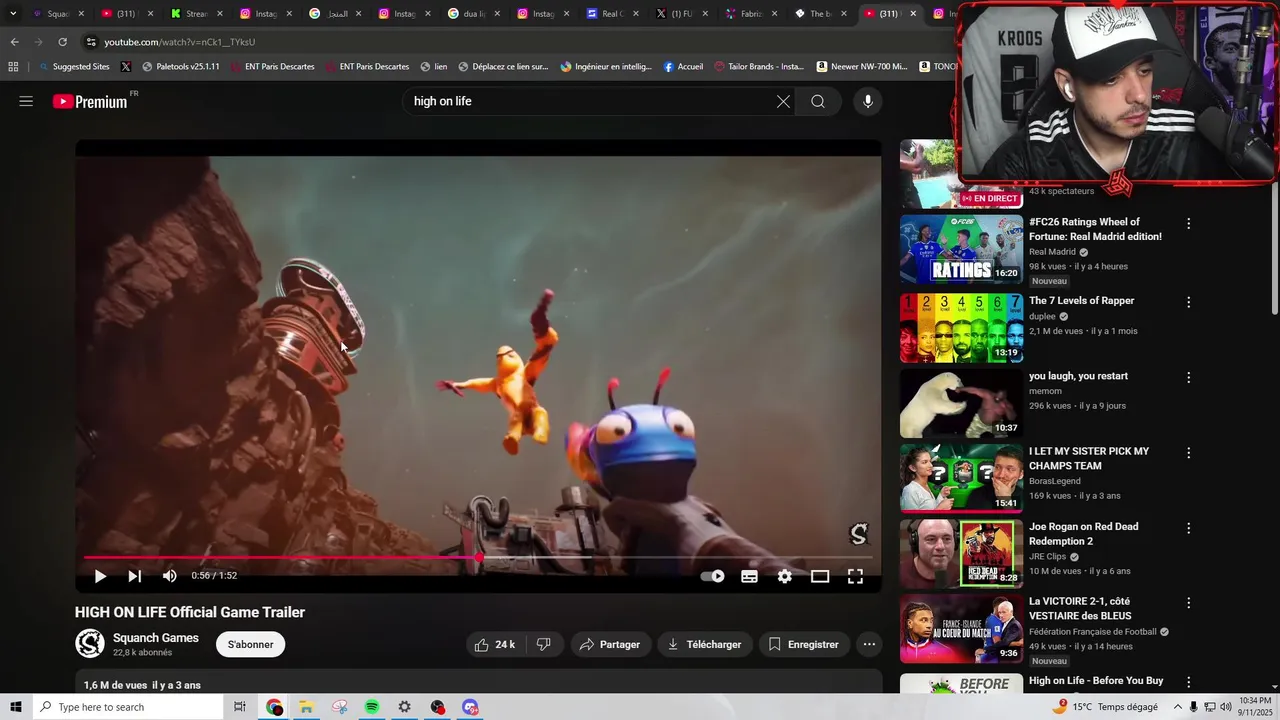Share the video via Partager

point(610,645)
